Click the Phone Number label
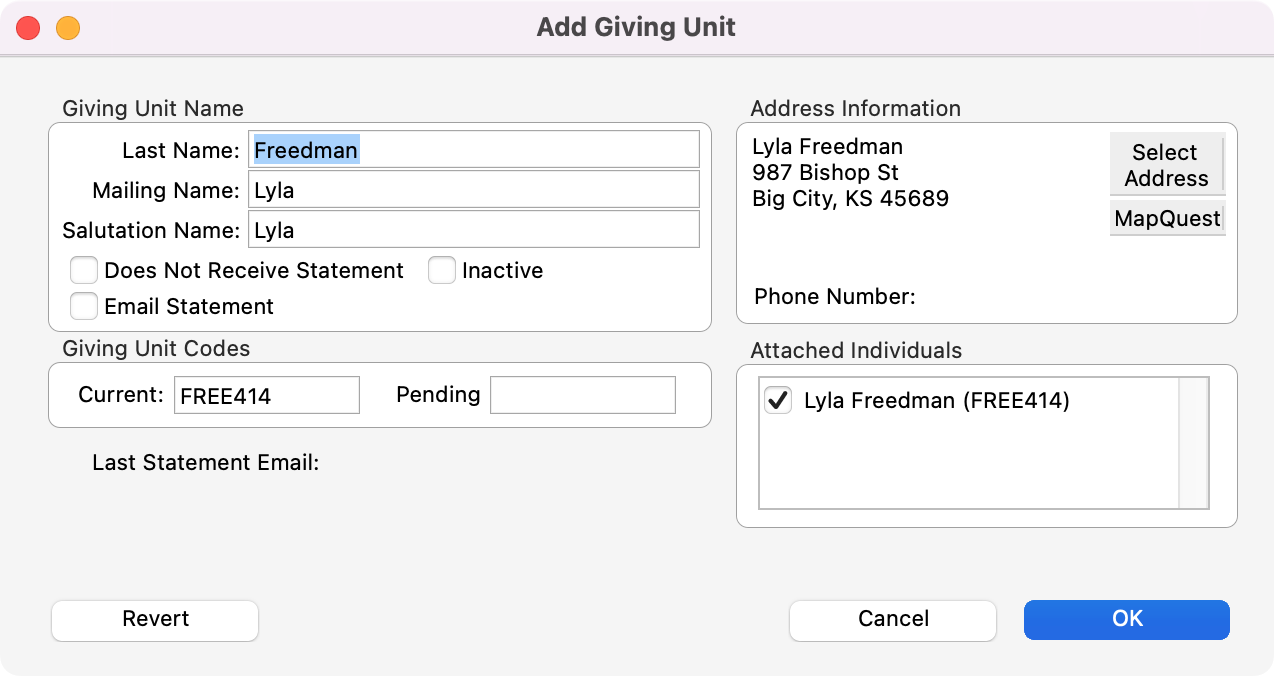Viewport: 1274px width, 676px height. (x=834, y=297)
